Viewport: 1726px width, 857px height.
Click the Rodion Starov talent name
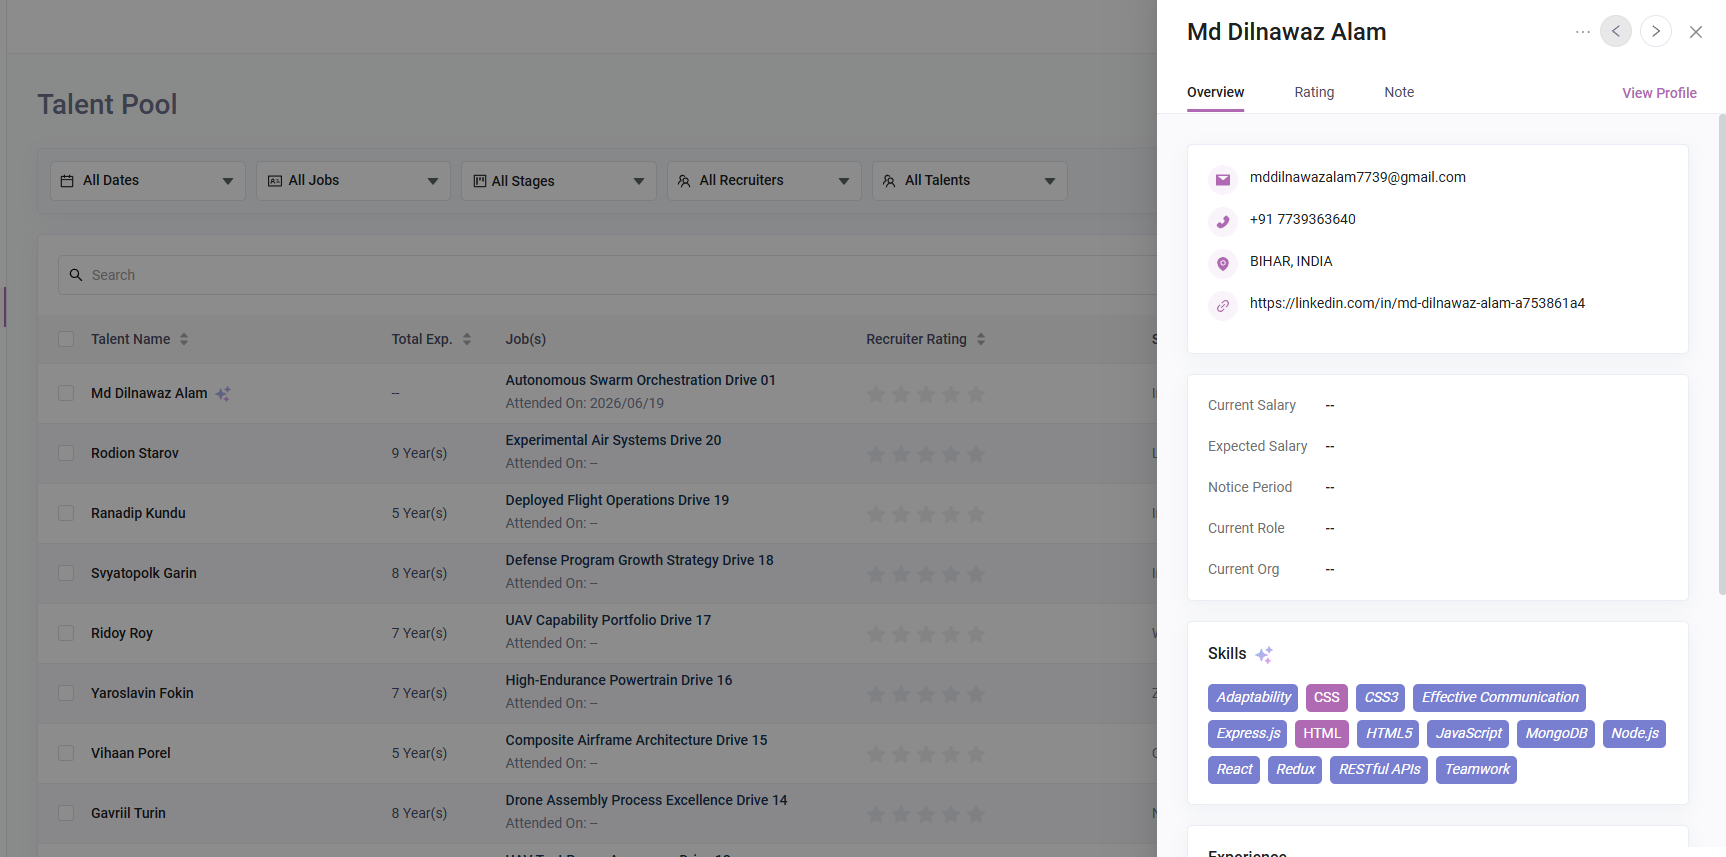pyautogui.click(x=135, y=453)
